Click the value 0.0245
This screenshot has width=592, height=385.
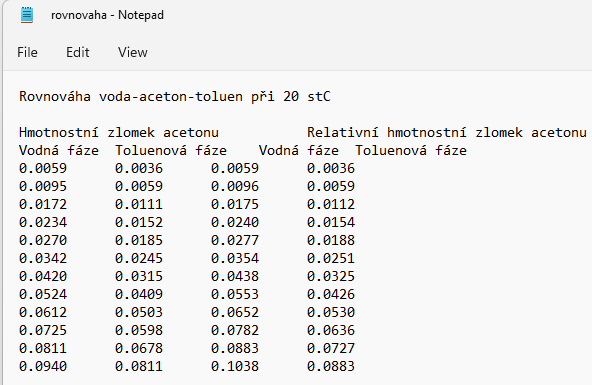[x=139, y=258]
